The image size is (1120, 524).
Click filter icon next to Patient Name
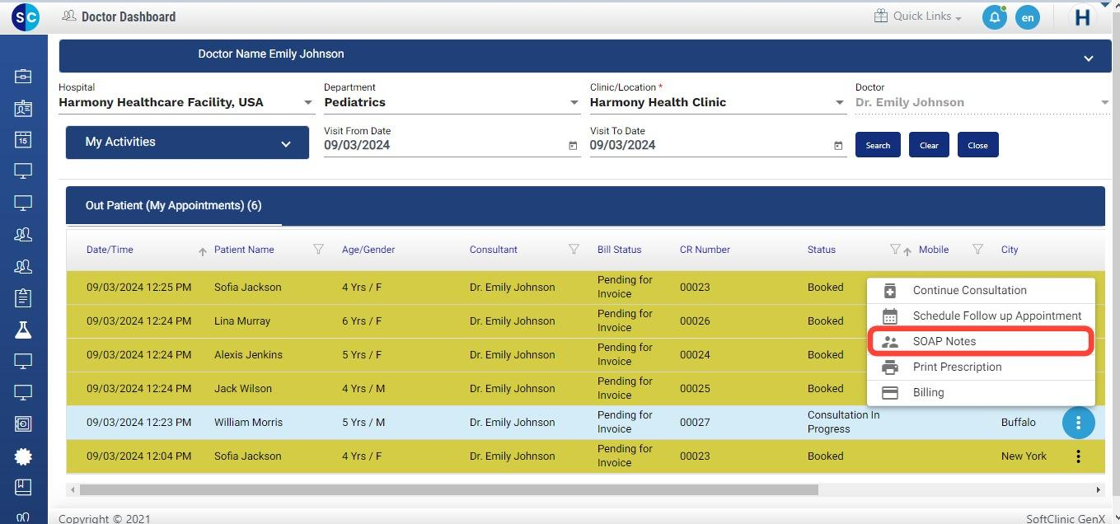pos(318,250)
